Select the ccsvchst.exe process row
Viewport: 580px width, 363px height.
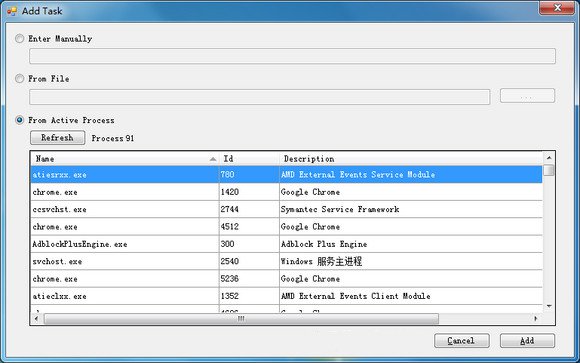(286, 209)
